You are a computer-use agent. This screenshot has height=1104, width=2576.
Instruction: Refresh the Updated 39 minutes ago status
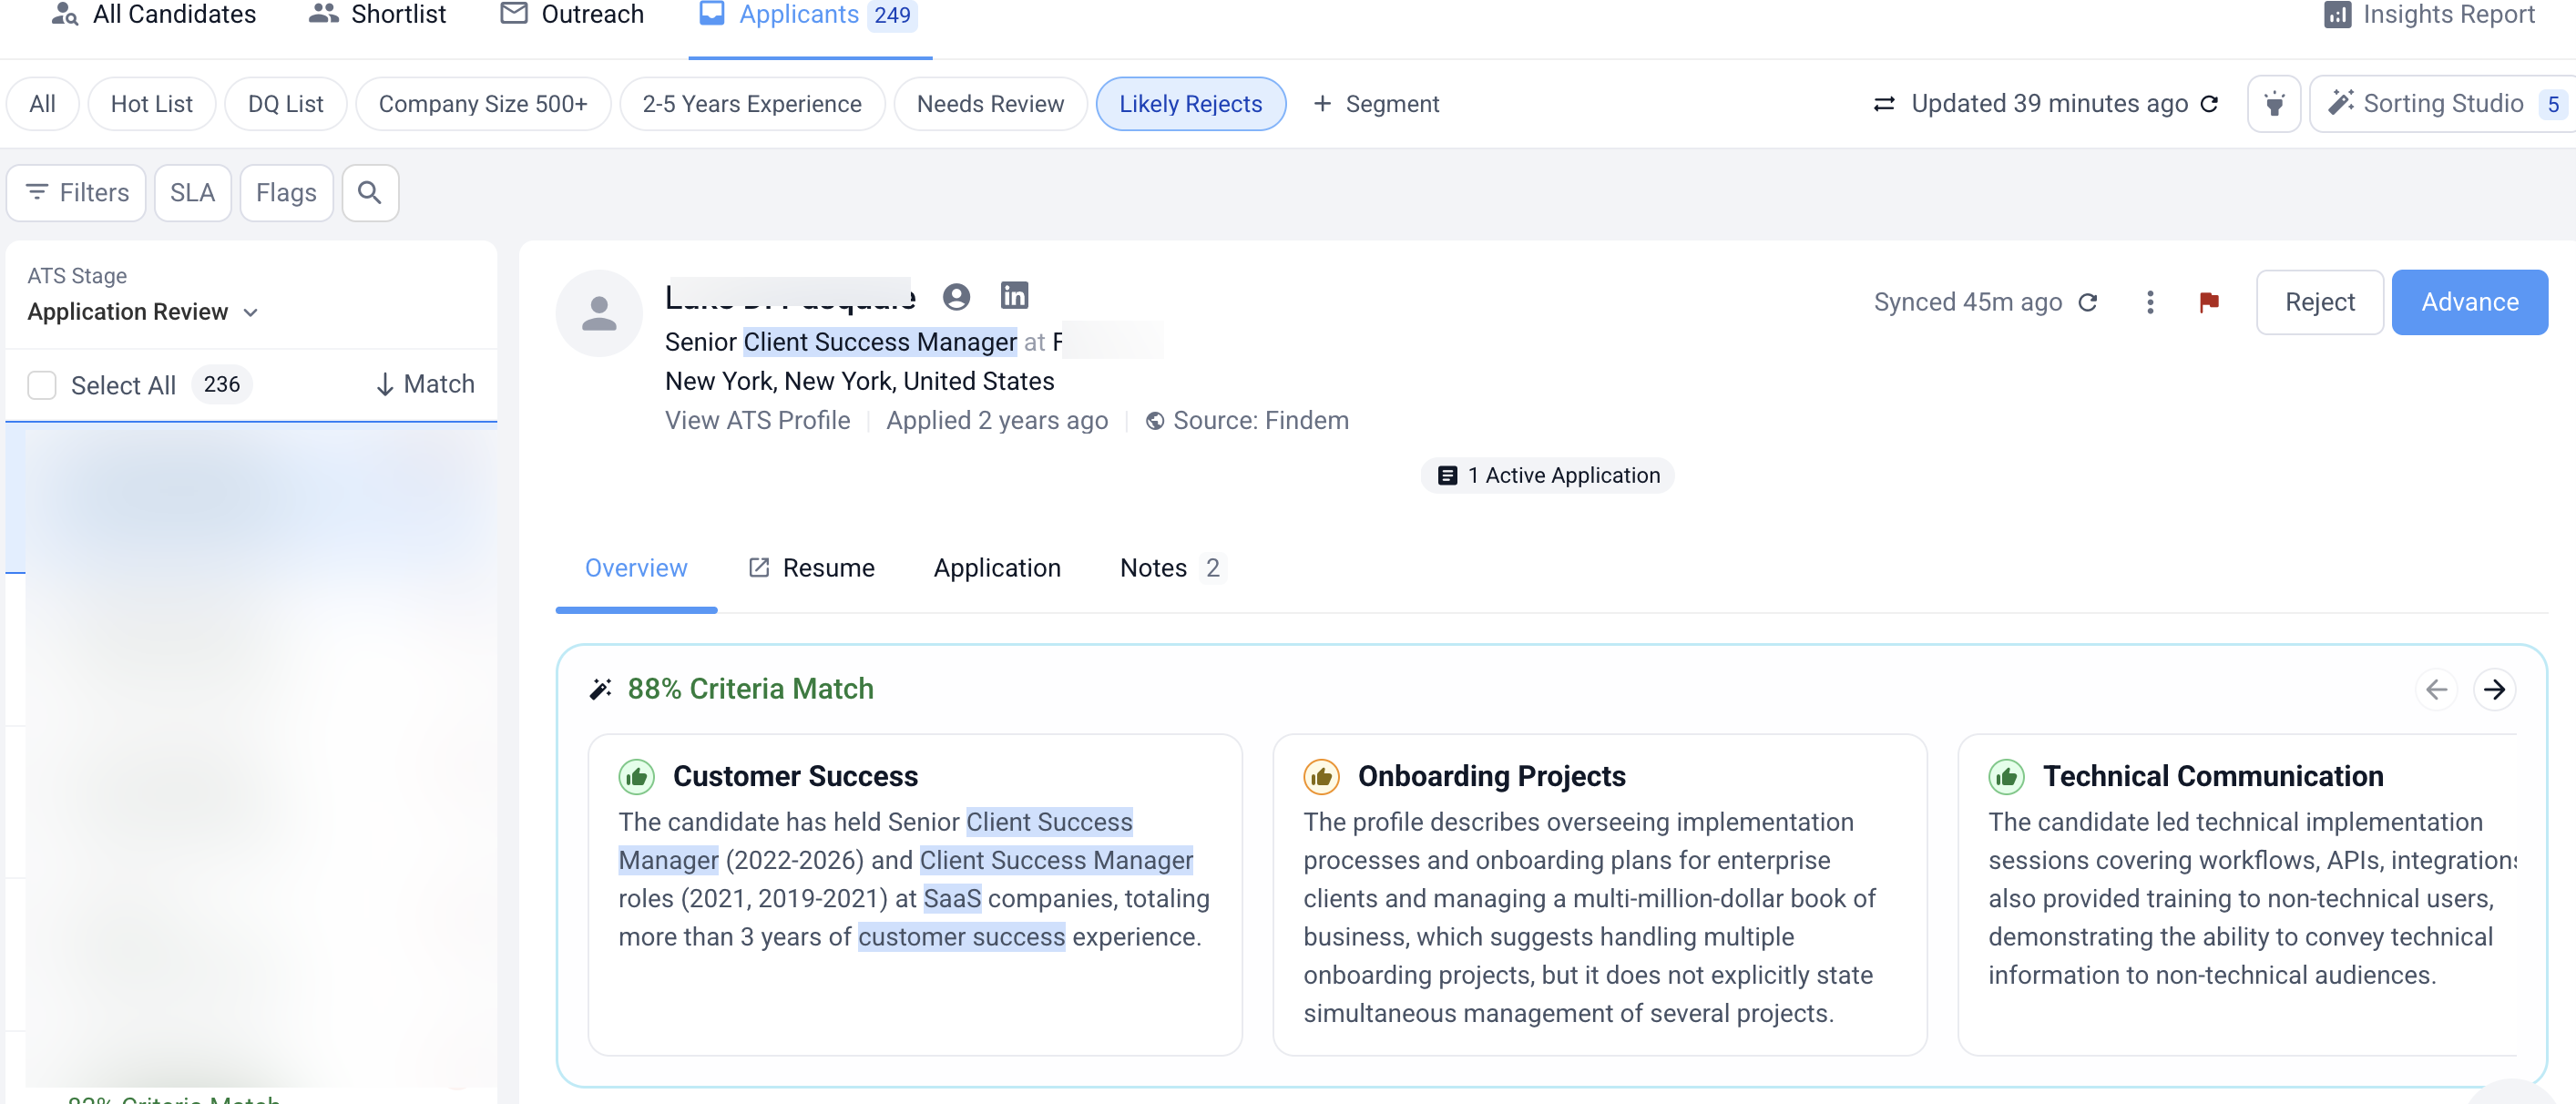pyautogui.click(x=2210, y=104)
